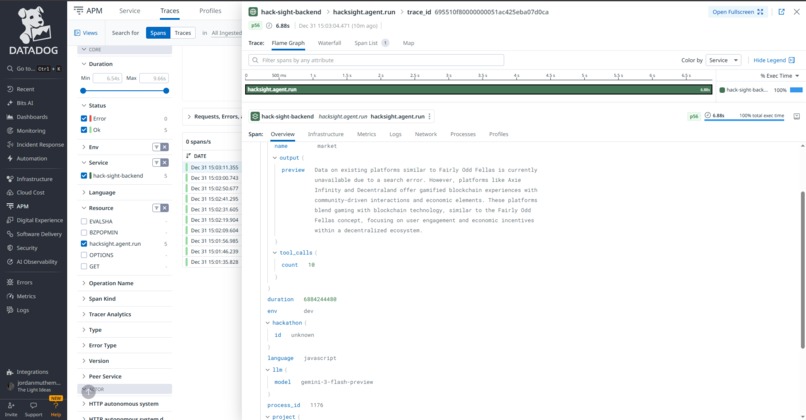Uncheck hacksight.agent.run resource checkbox
The width and height of the screenshot is (806, 420).
tap(84, 244)
